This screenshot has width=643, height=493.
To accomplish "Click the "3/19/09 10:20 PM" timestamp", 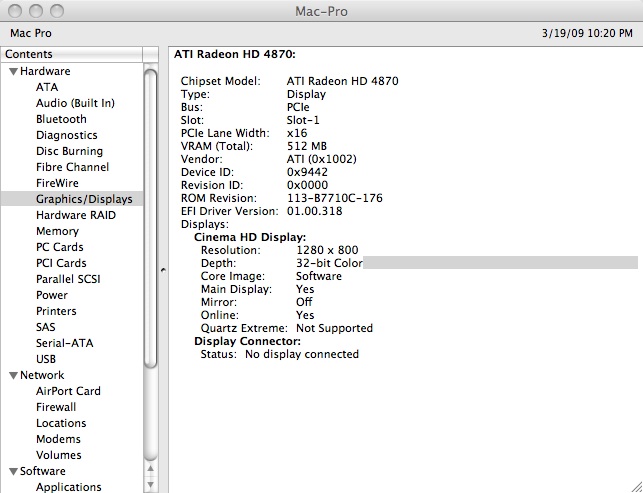I will click(587, 33).
